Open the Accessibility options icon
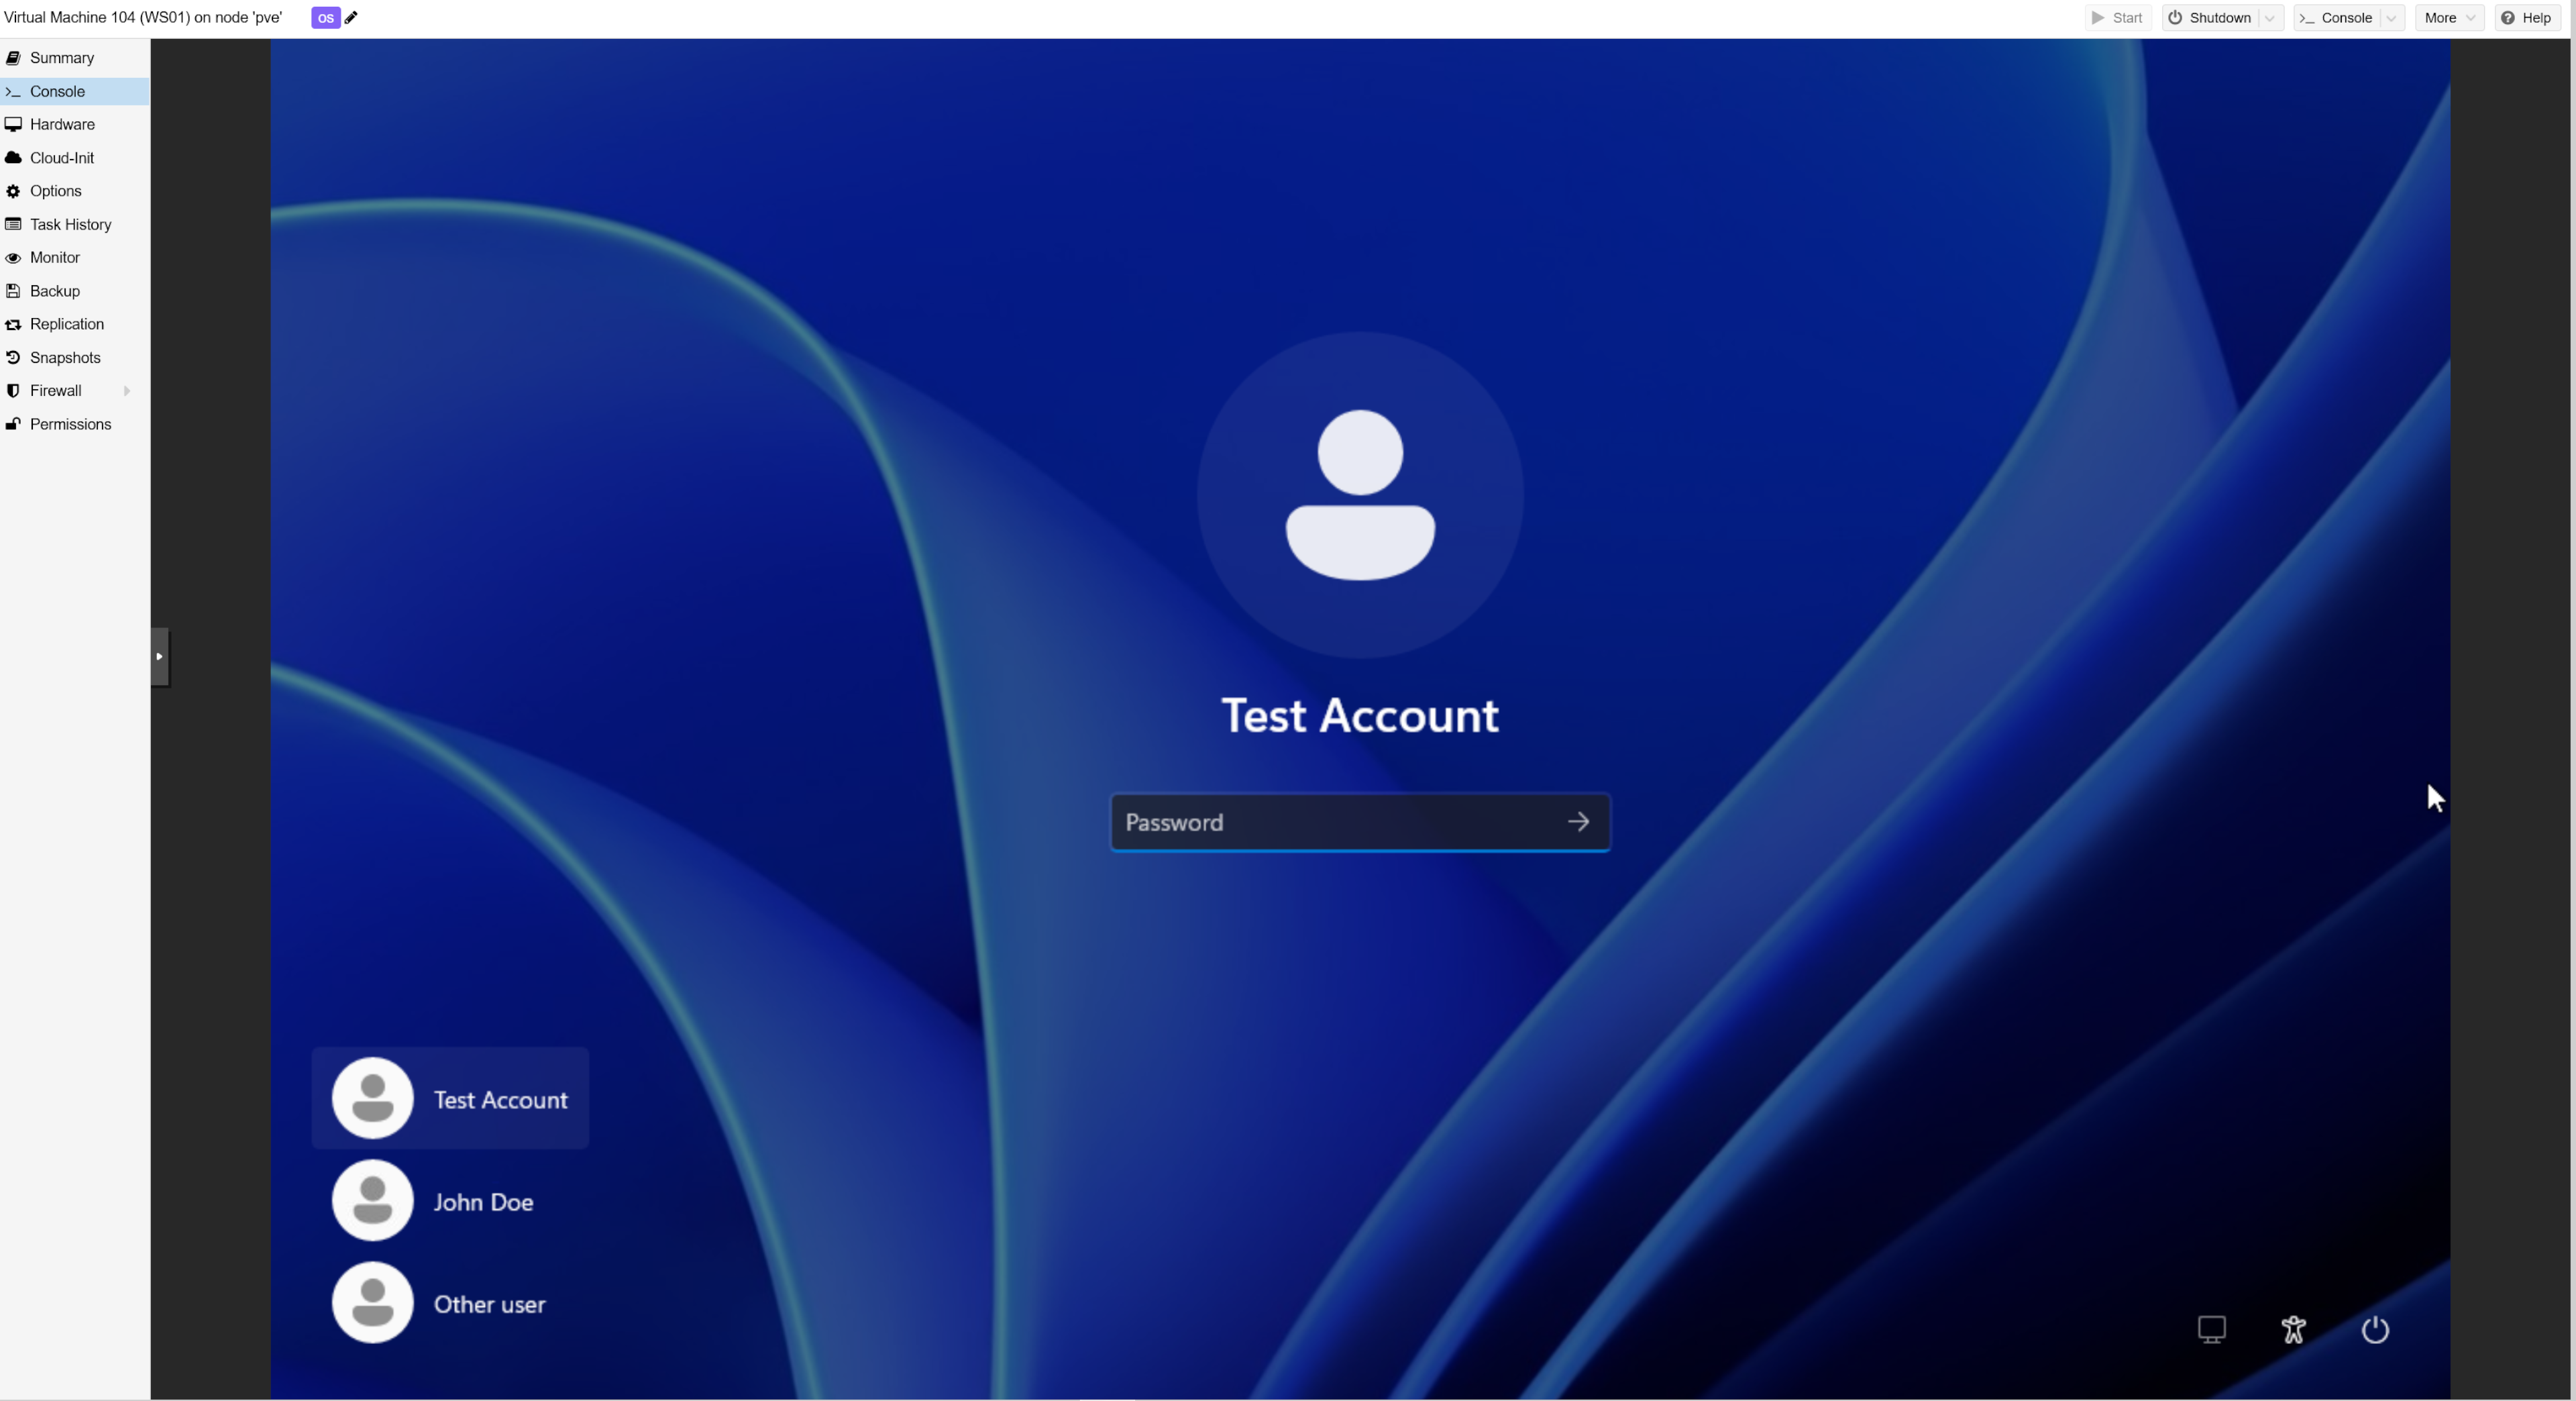The width and height of the screenshot is (2576, 1401). pyautogui.click(x=2294, y=1329)
